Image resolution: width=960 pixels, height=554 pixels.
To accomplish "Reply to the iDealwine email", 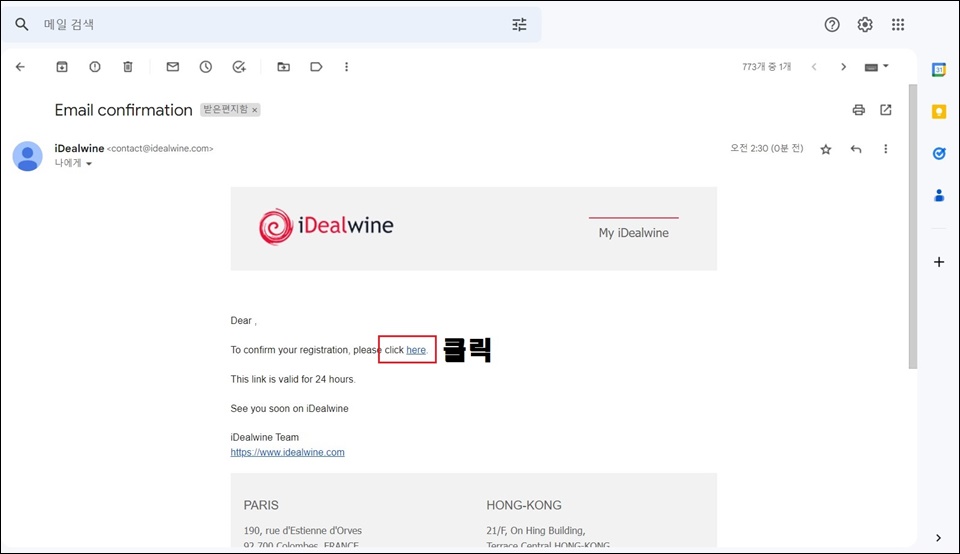I will (x=856, y=149).
